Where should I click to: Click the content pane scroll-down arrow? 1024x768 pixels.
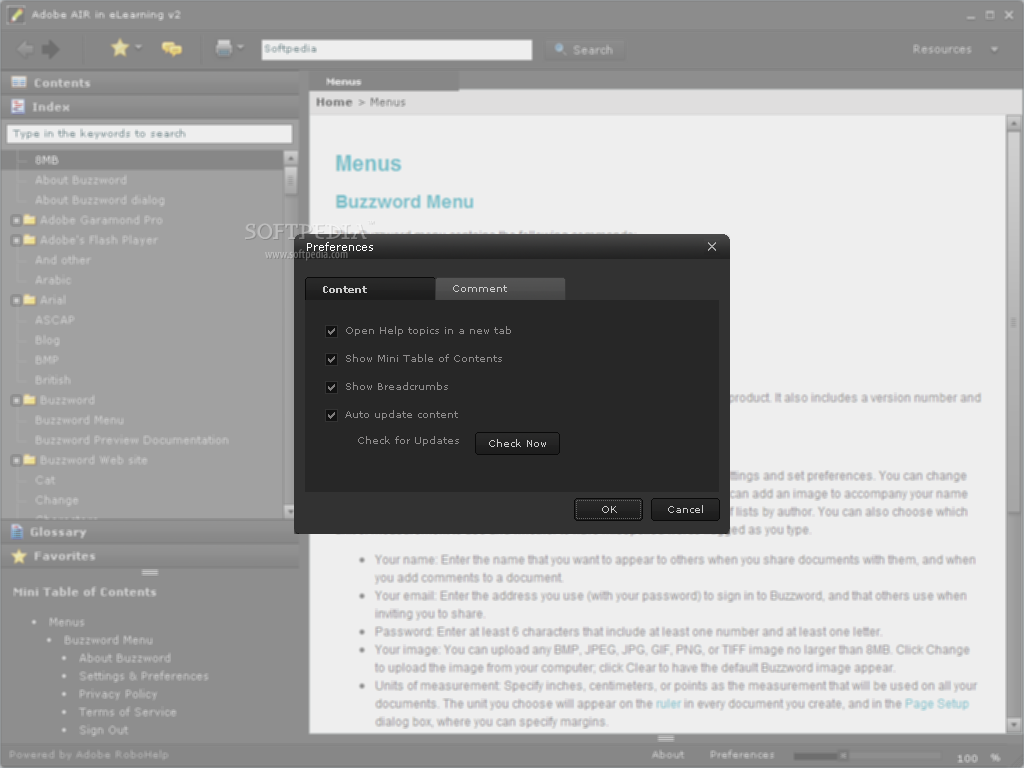(1014, 724)
